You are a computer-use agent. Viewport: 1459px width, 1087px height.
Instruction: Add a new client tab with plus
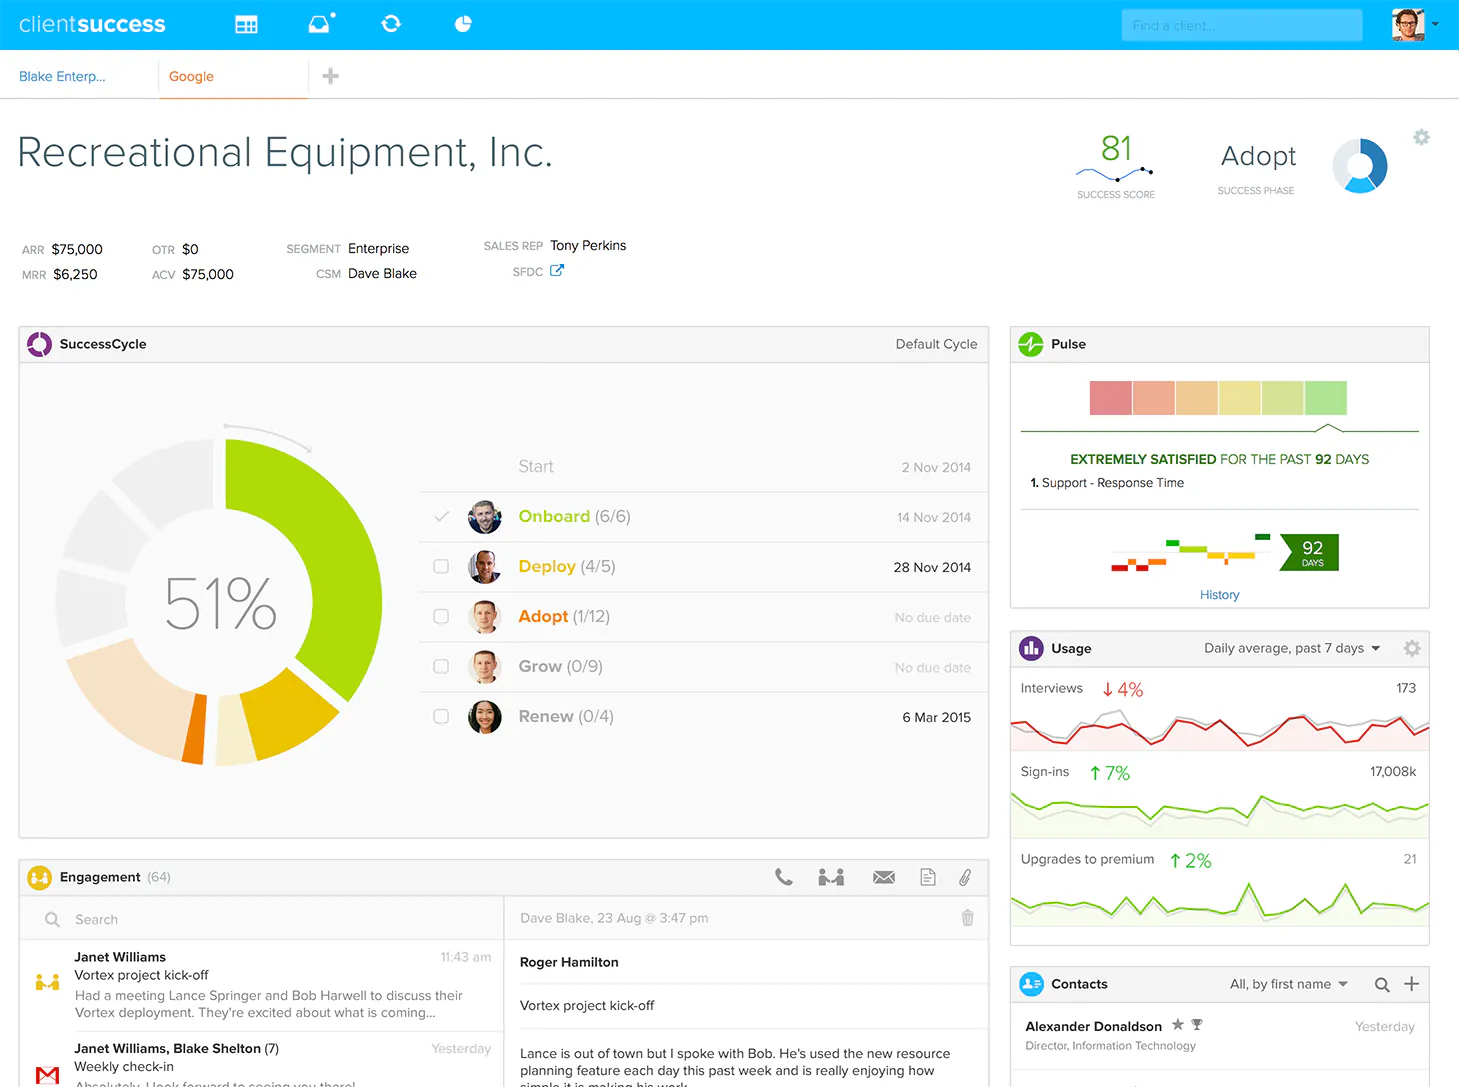click(331, 76)
